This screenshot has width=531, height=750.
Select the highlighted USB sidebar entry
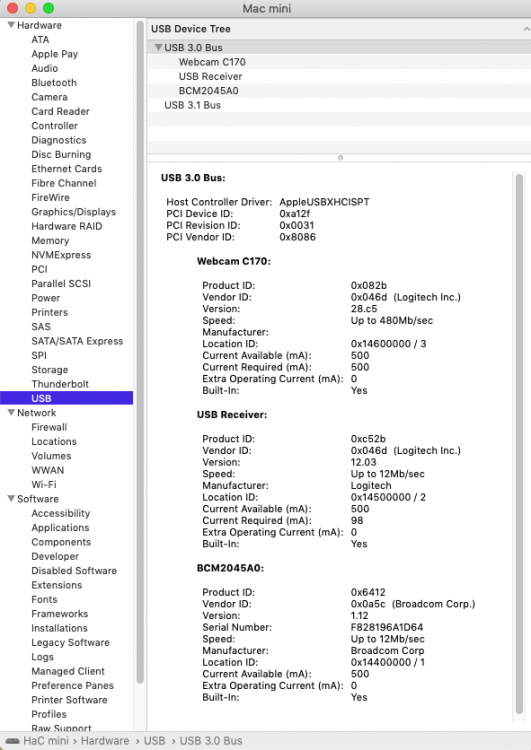tap(66, 398)
